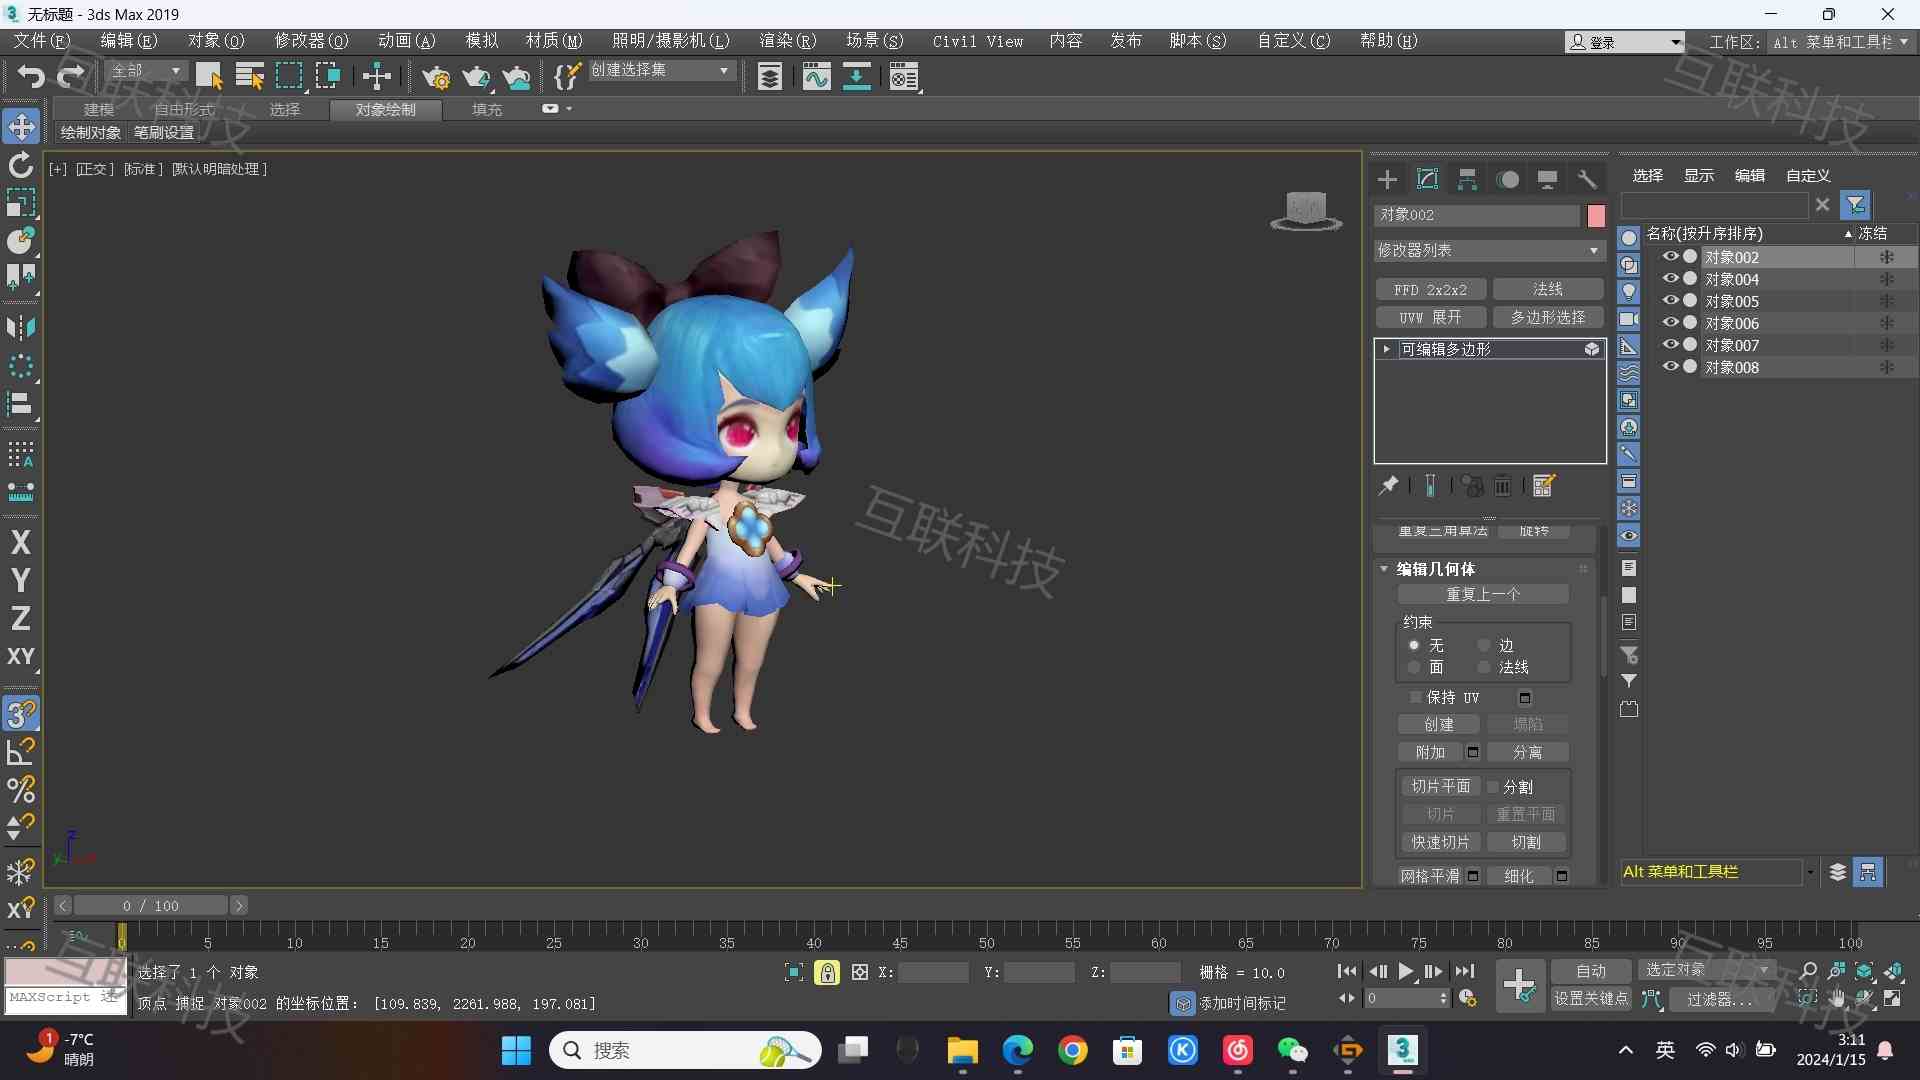Screen dimensions: 1920x1080
Task: Hide 对象006 with its eye icon
Action: pos(1670,322)
